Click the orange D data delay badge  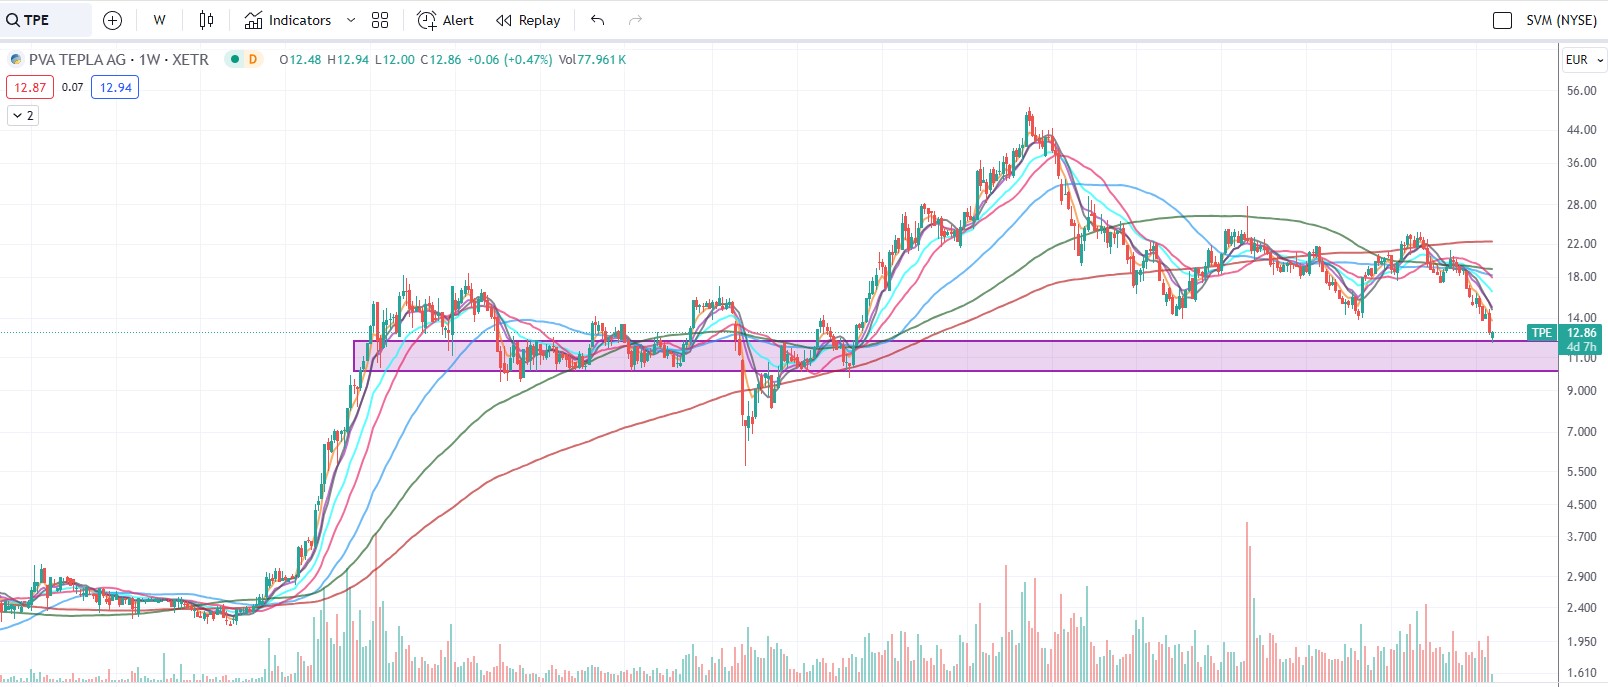point(253,60)
